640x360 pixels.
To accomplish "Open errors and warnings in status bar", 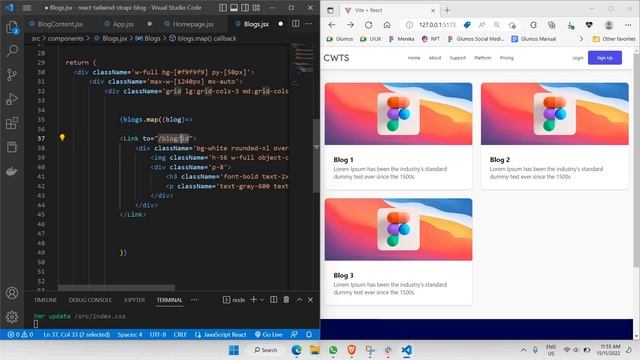I will click(x=20, y=334).
